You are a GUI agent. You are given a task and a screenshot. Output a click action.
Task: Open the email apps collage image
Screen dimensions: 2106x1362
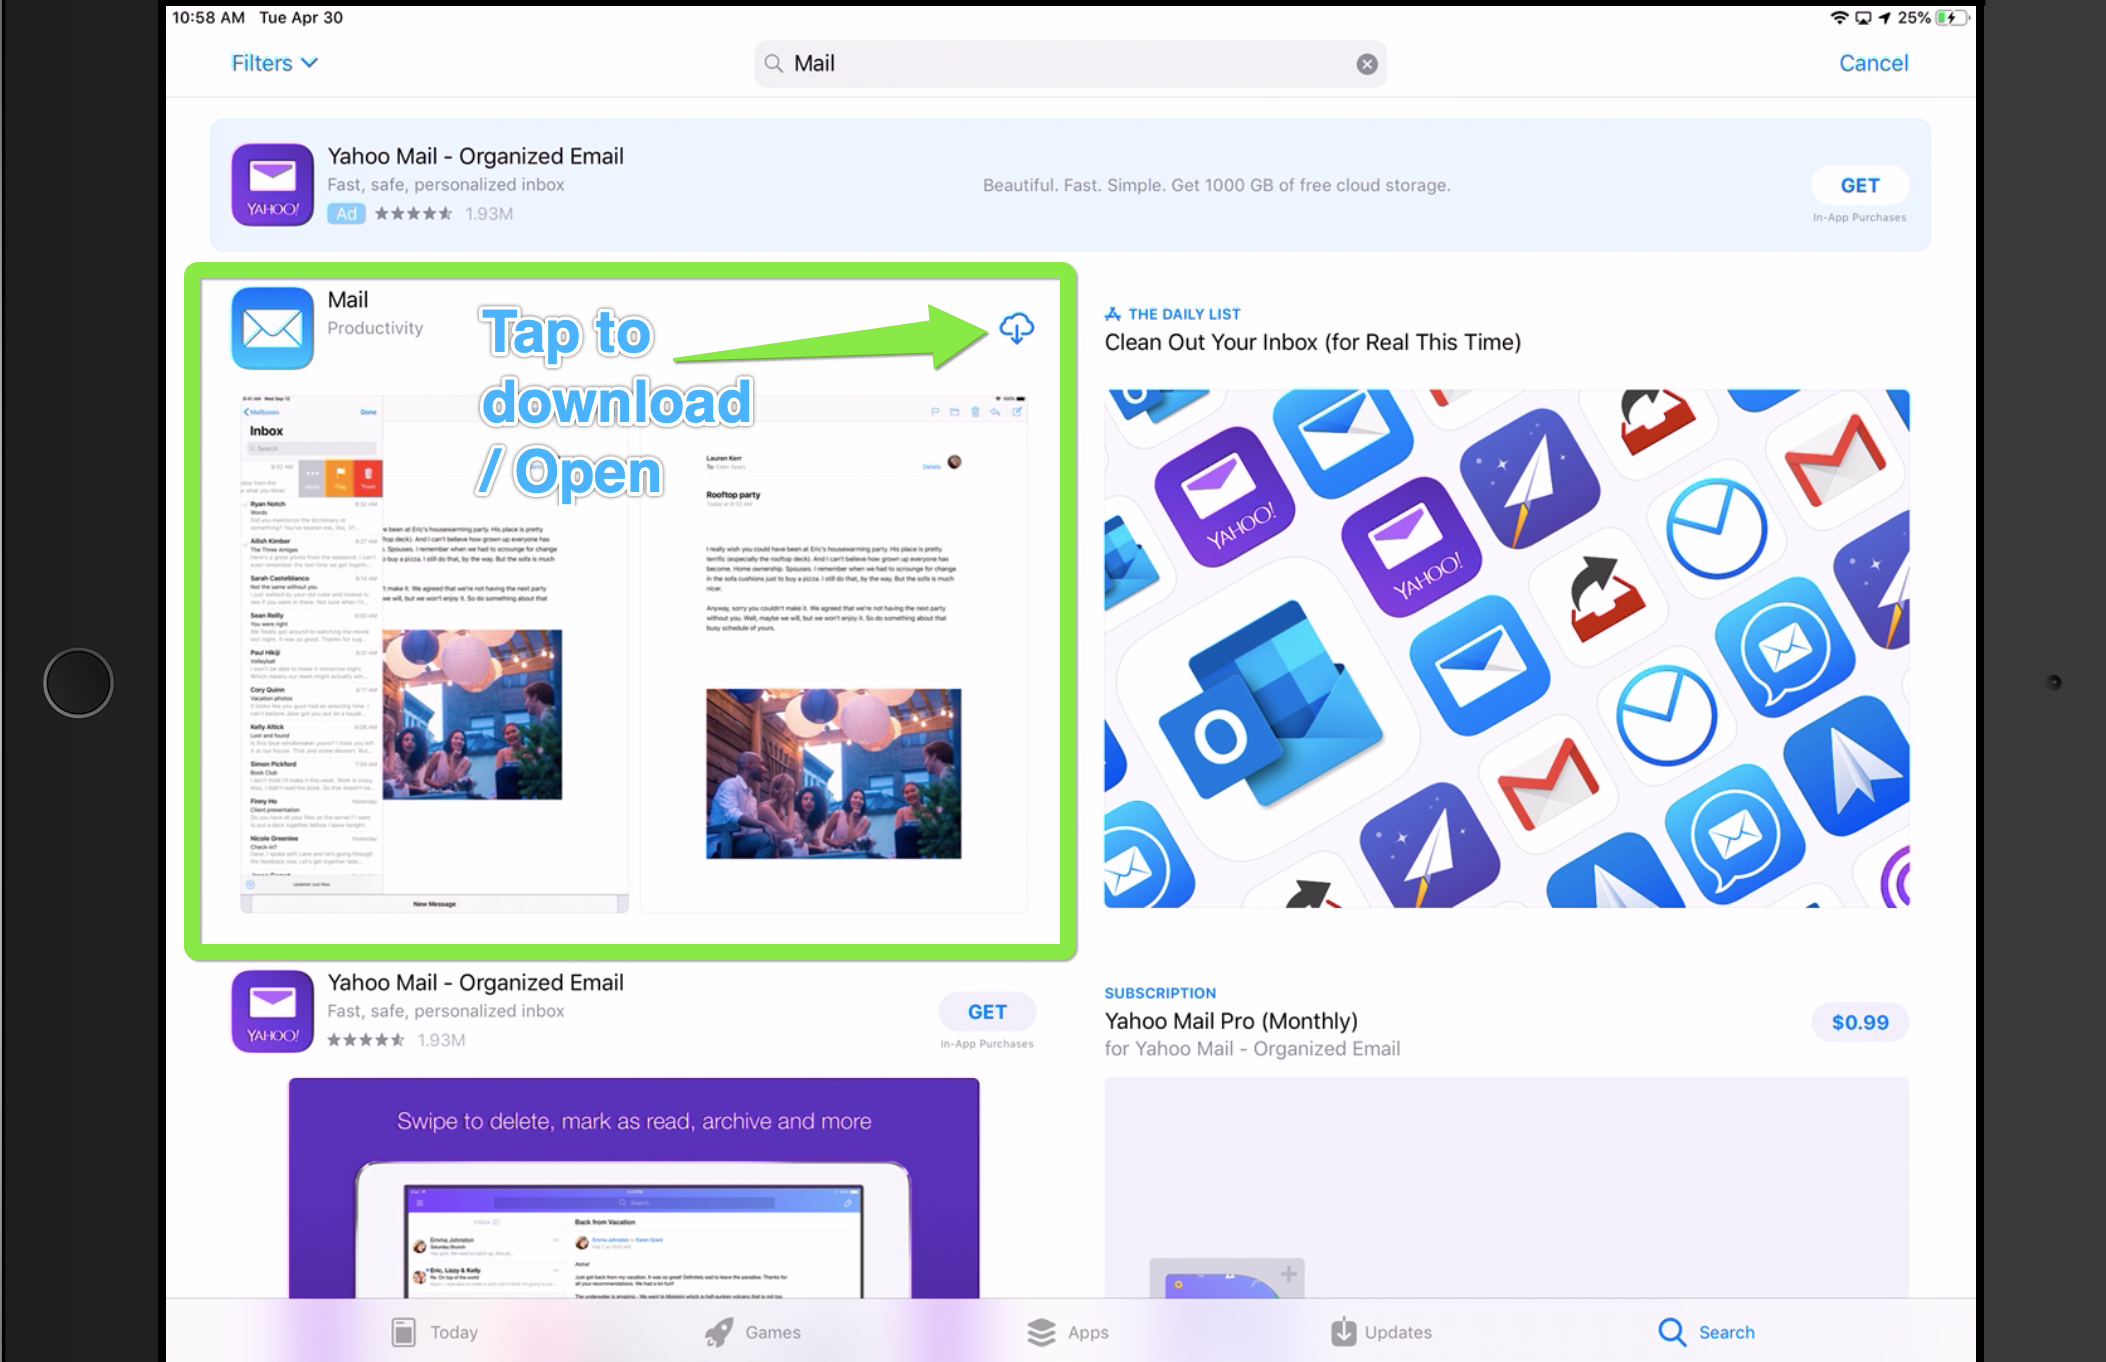(1506, 649)
